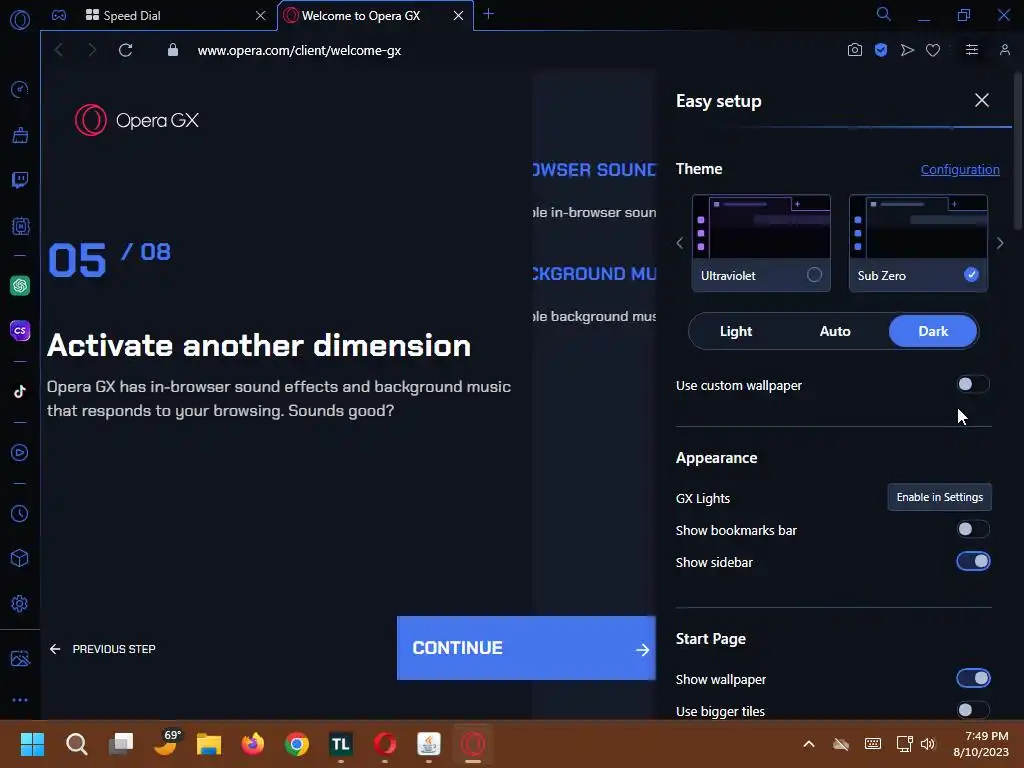Open ChatSonic CS icon in sidebar
The image size is (1024, 768).
[20, 330]
